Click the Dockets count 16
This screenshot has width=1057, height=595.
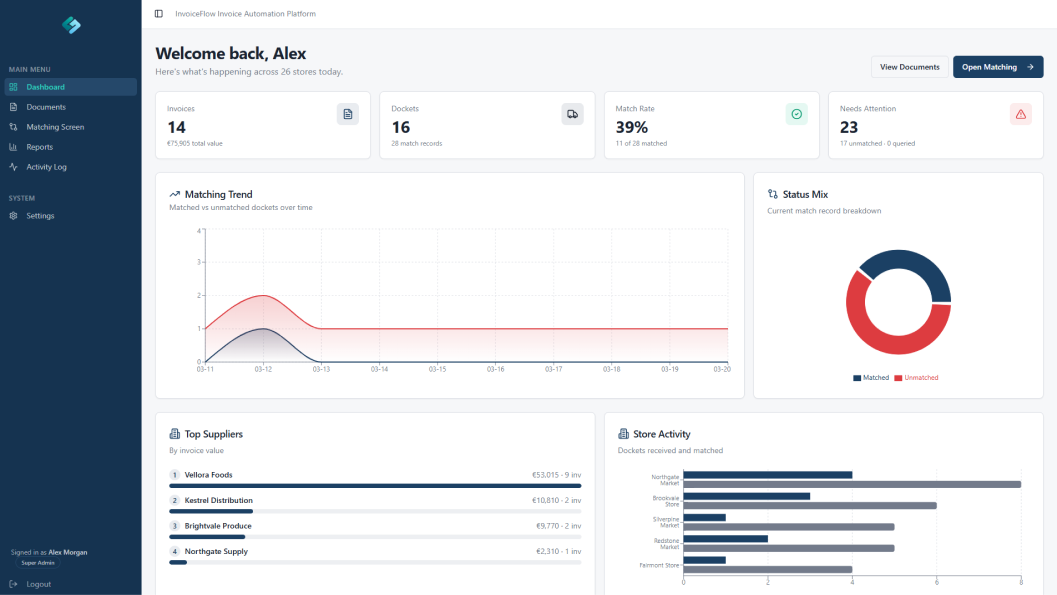400,127
